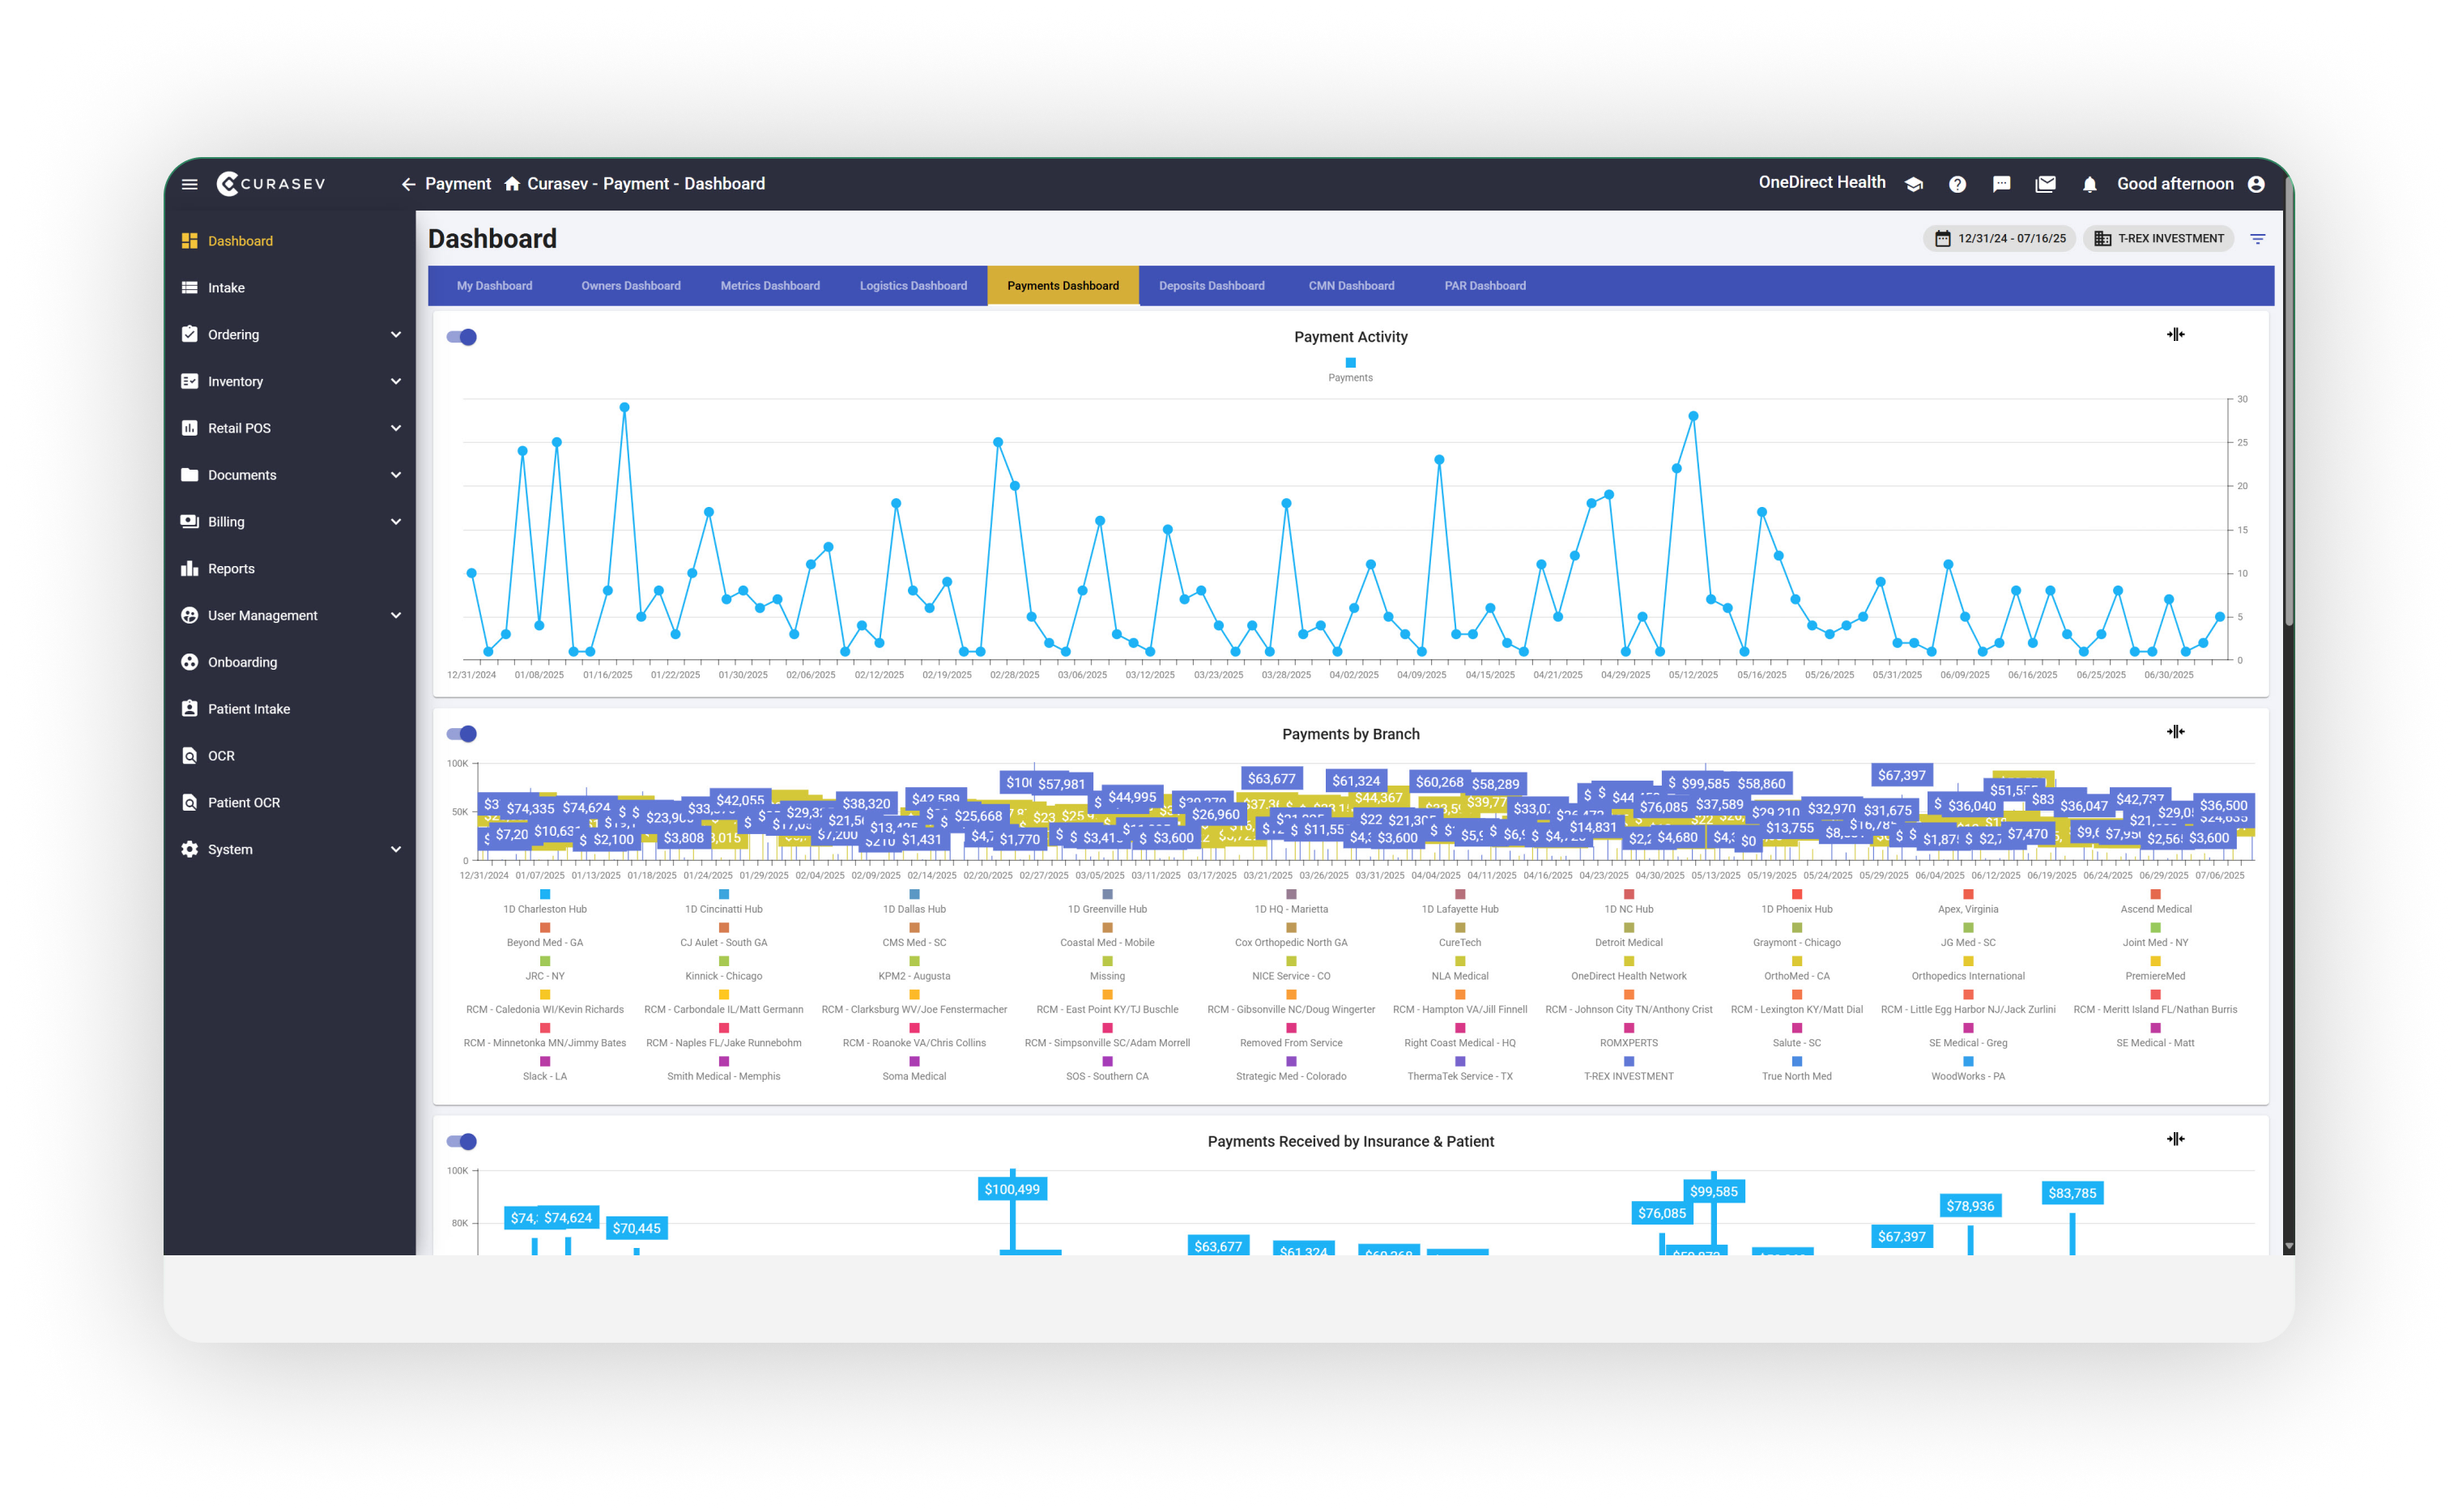The height and width of the screenshot is (1512, 2458).
Task: Click the user account avatar icon
Action: [x=2256, y=184]
